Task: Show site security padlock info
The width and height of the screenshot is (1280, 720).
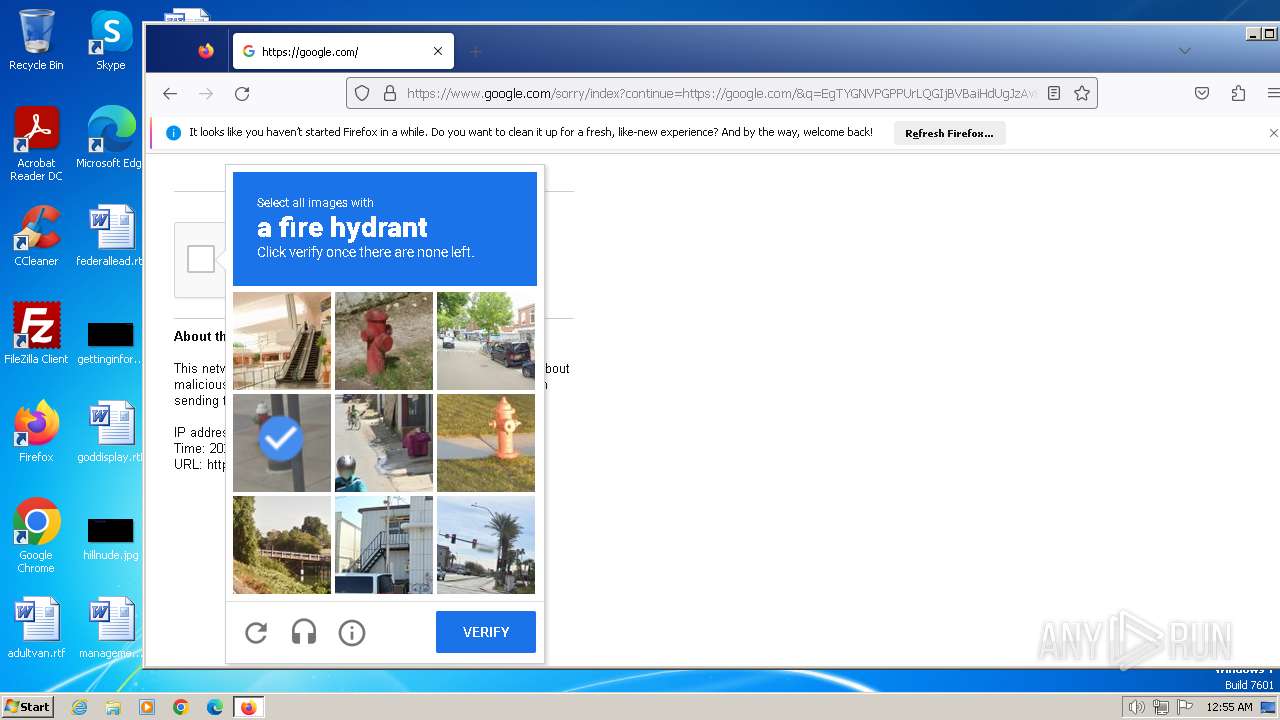Action: pos(389,93)
